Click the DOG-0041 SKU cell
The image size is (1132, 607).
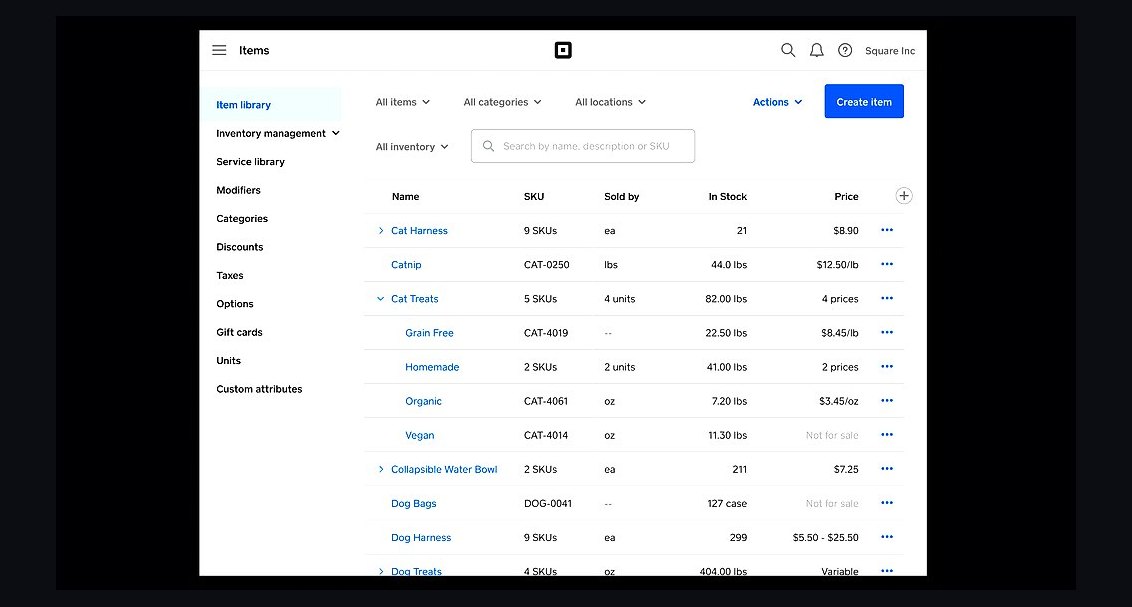point(548,503)
